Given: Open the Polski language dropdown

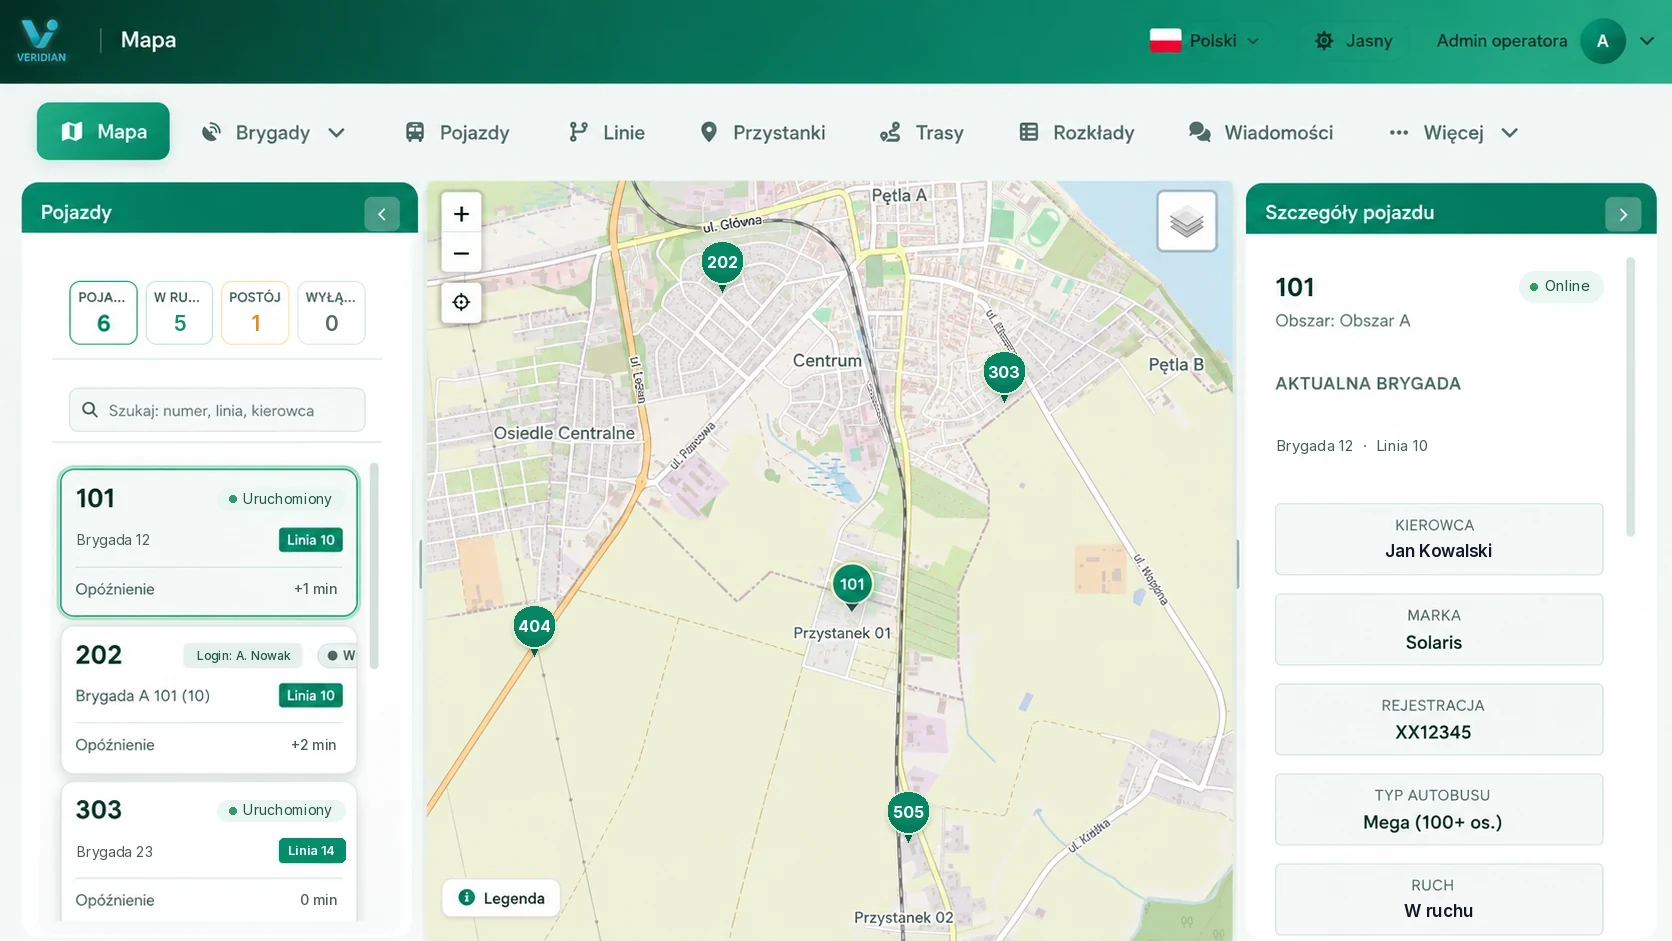Looking at the screenshot, I should point(1205,41).
